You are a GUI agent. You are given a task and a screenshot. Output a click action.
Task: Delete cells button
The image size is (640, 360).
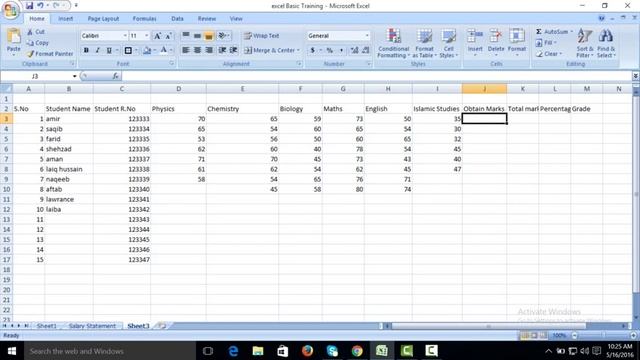pyautogui.click(x=496, y=42)
